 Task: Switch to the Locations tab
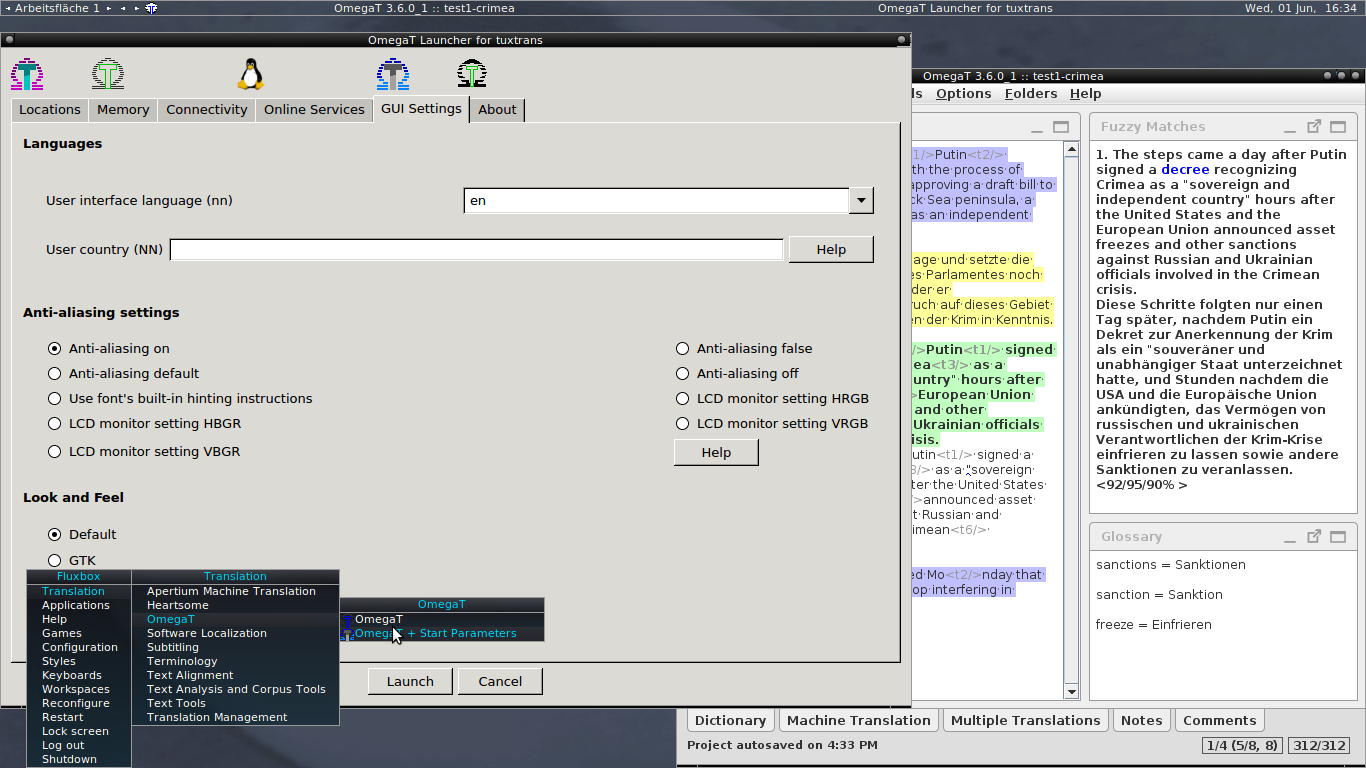coord(50,110)
